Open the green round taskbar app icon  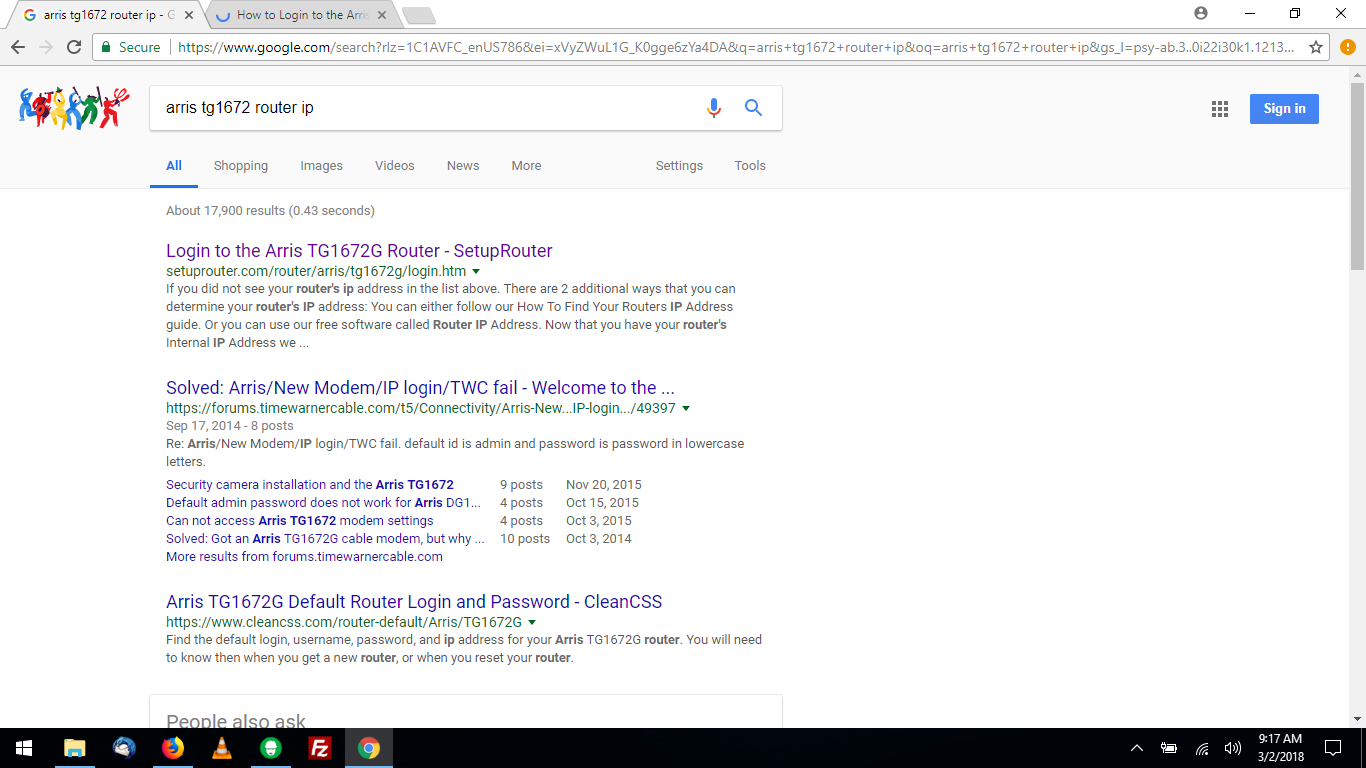[x=271, y=748]
